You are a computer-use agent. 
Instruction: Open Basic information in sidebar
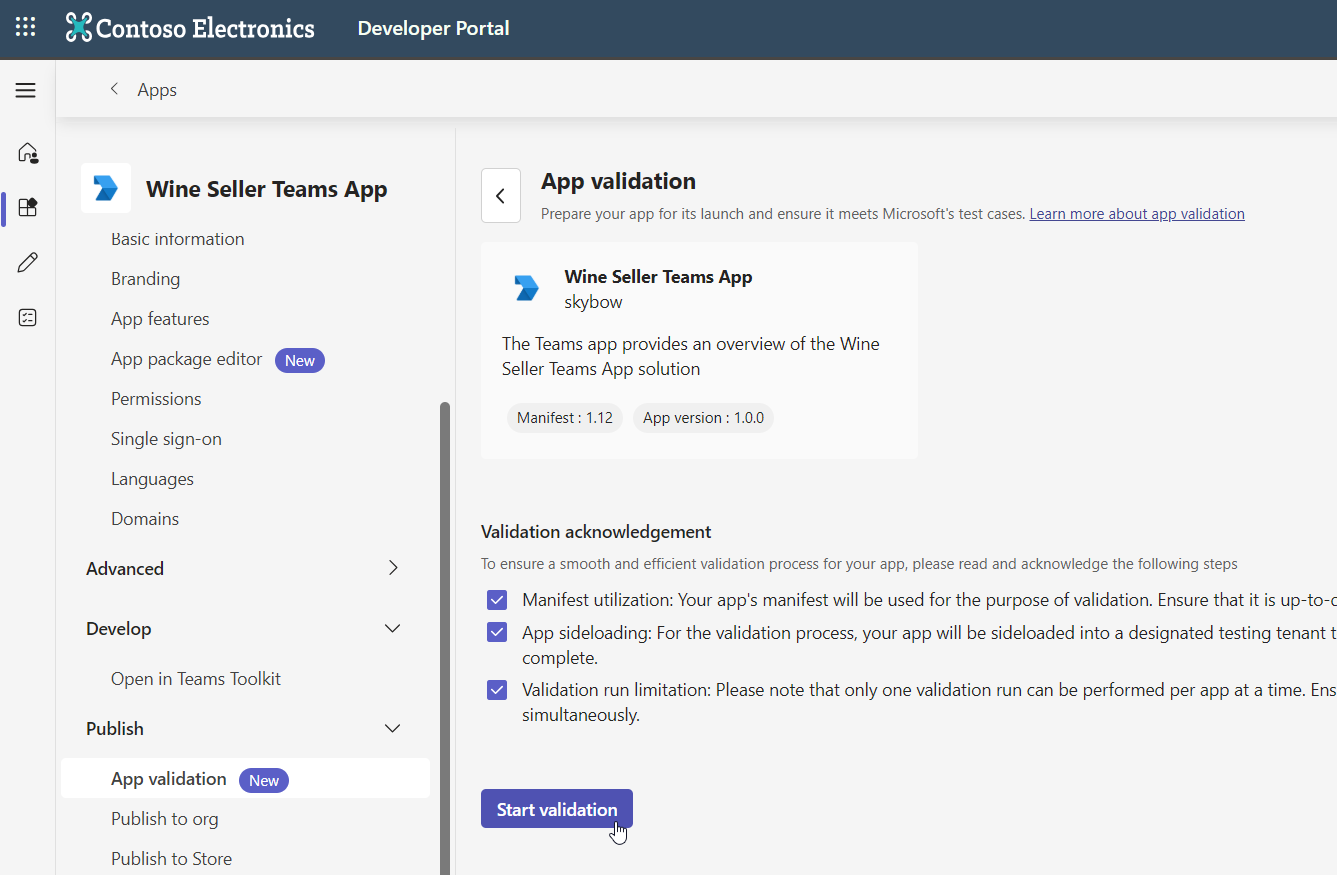coord(178,239)
